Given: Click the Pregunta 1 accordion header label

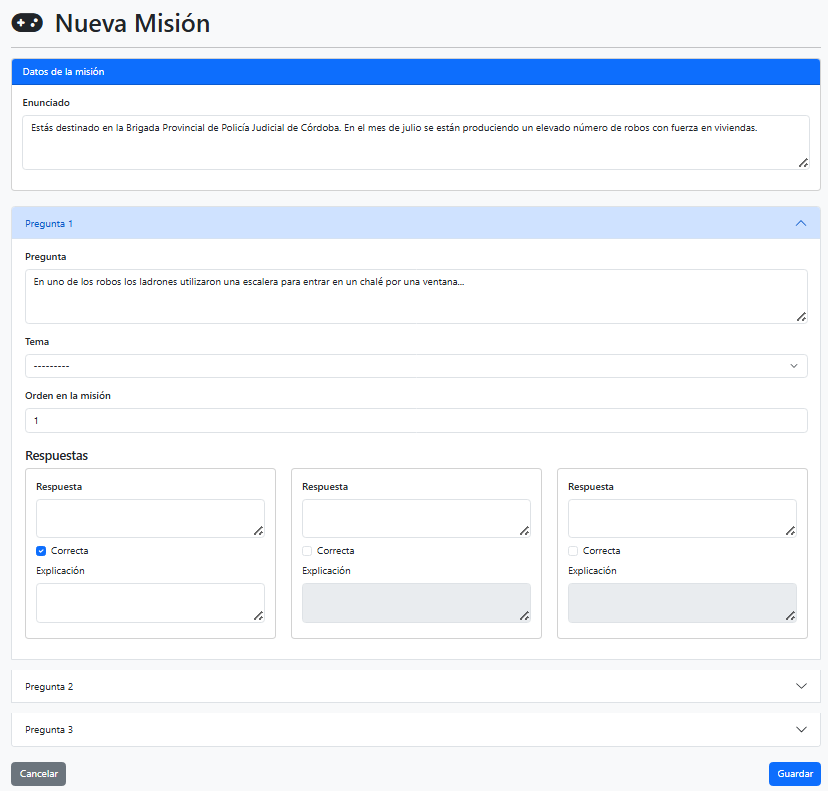Looking at the screenshot, I should [x=49, y=223].
